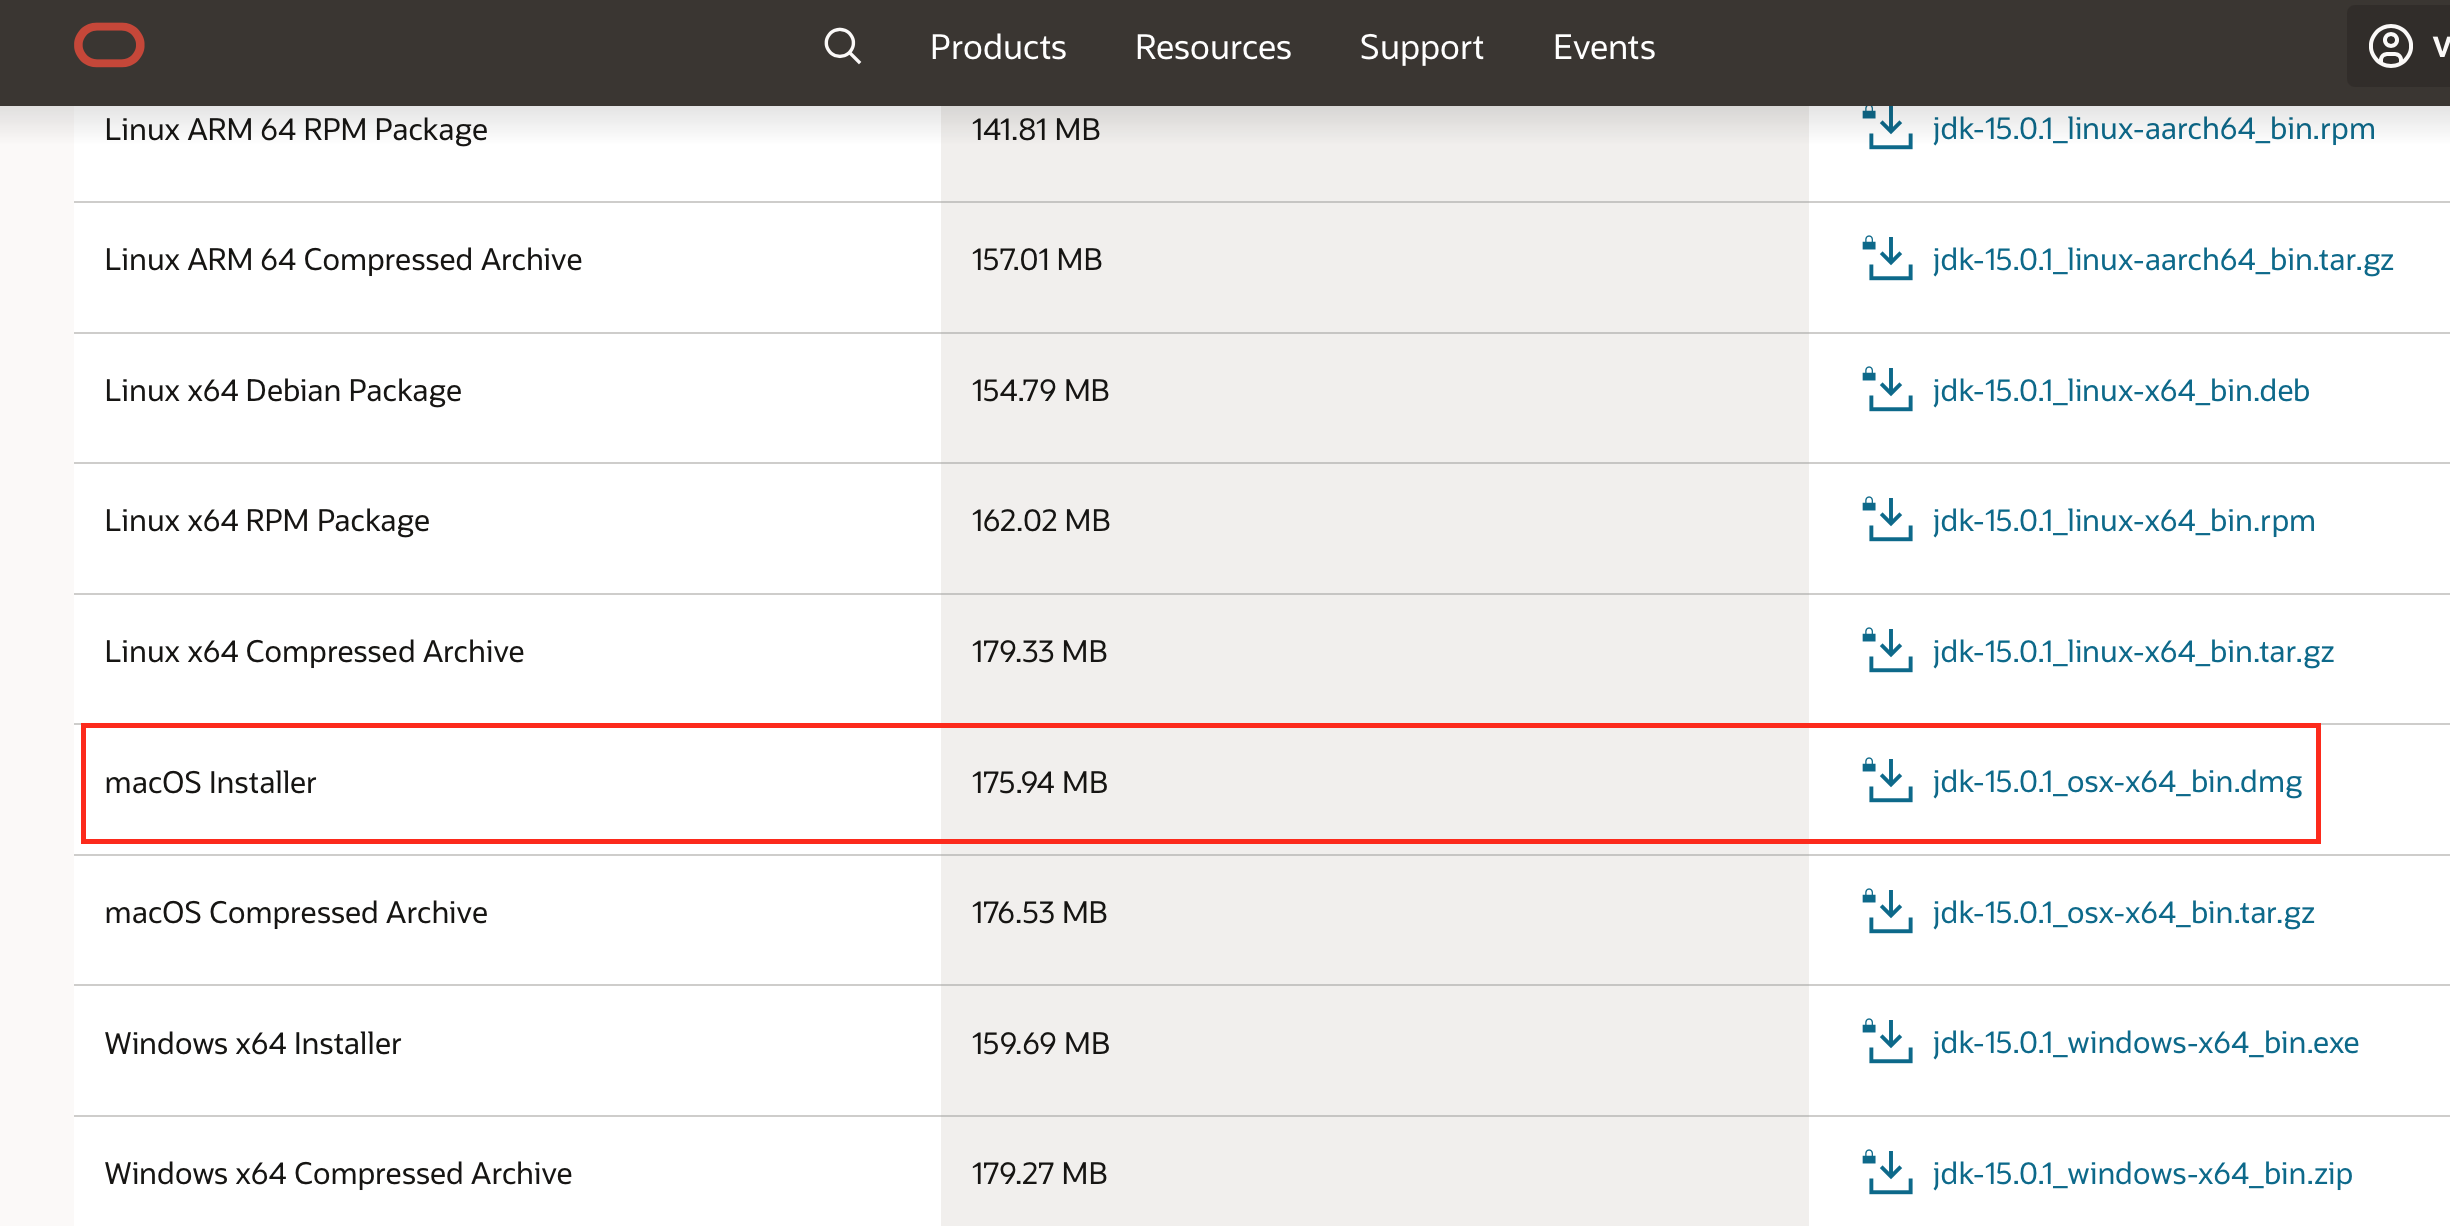Download jdk-15.0.1_windows-x64_bin.exe link

2145,1043
